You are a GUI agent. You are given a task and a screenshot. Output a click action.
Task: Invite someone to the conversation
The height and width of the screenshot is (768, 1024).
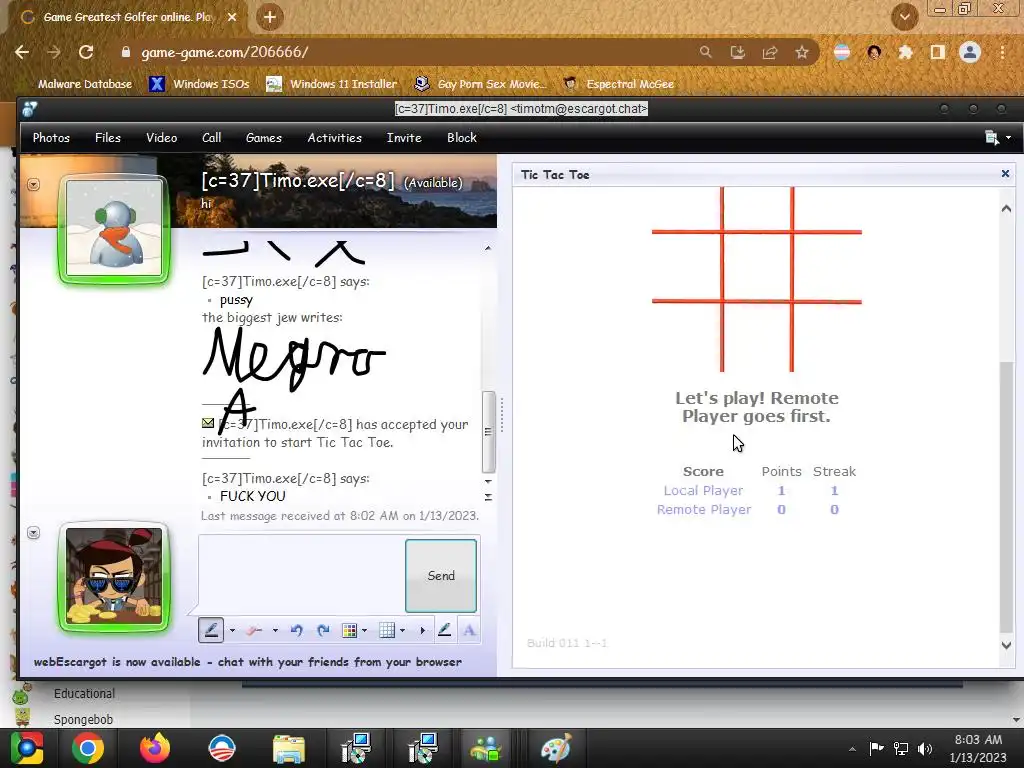point(404,138)
